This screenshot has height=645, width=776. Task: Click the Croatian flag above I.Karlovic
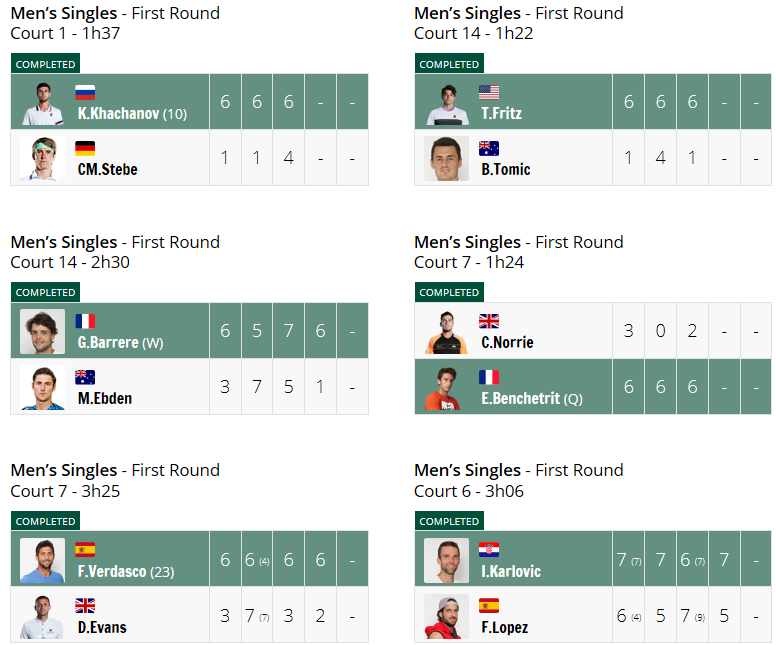pyautogui.click(x=489, y=550)
